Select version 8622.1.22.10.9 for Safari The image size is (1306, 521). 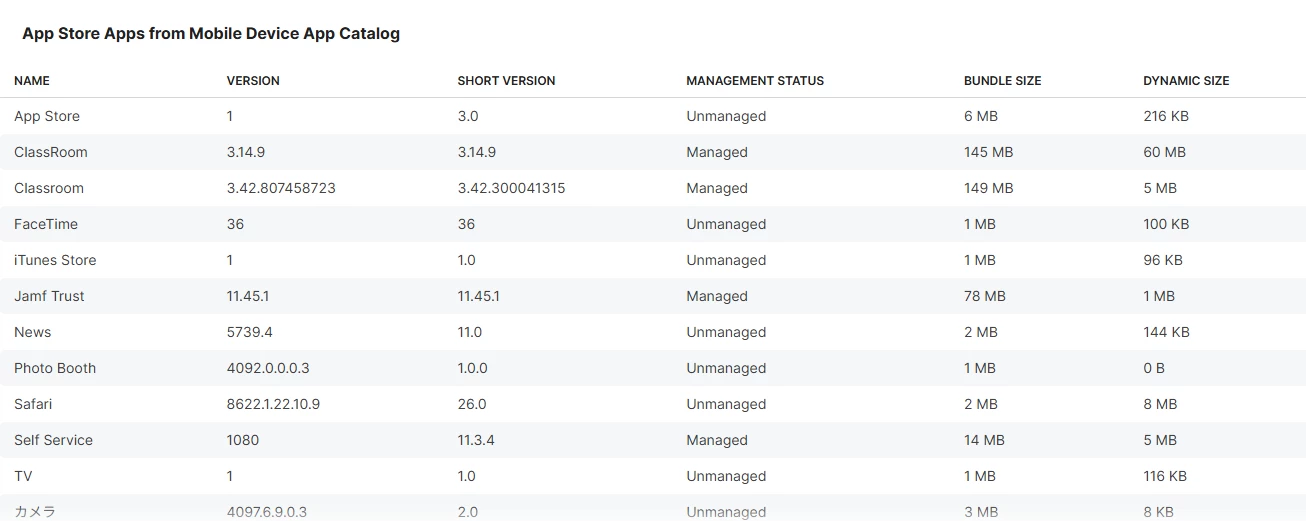pyautogui.click(x=273, y=404)
